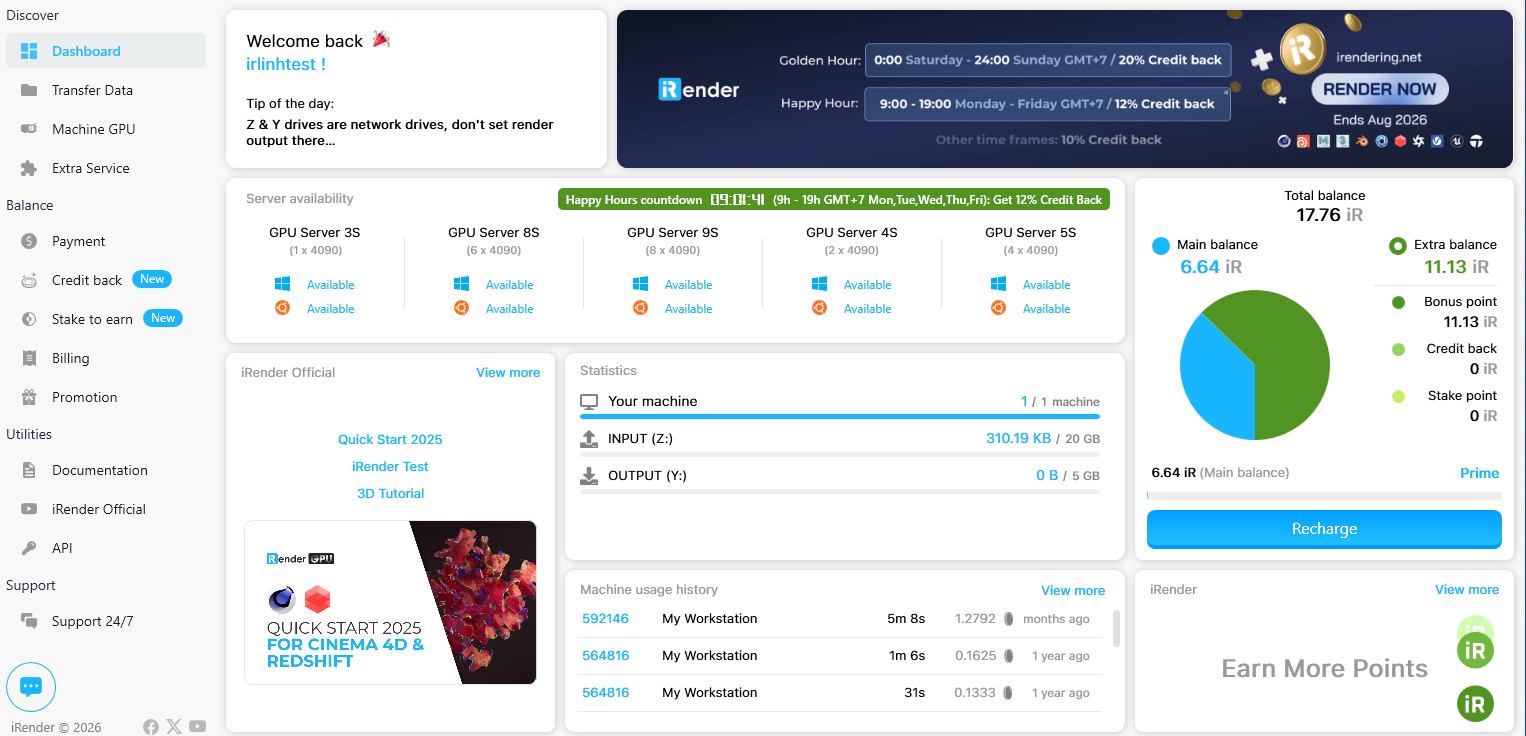
Task: Click the Promotion gift icon
Action: 29,397
